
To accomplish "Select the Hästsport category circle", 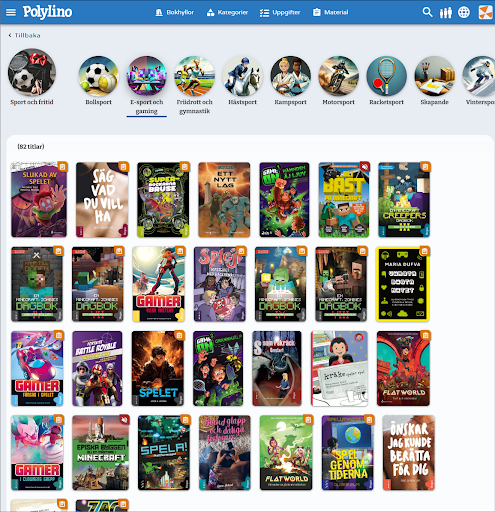I will [242, 76].
